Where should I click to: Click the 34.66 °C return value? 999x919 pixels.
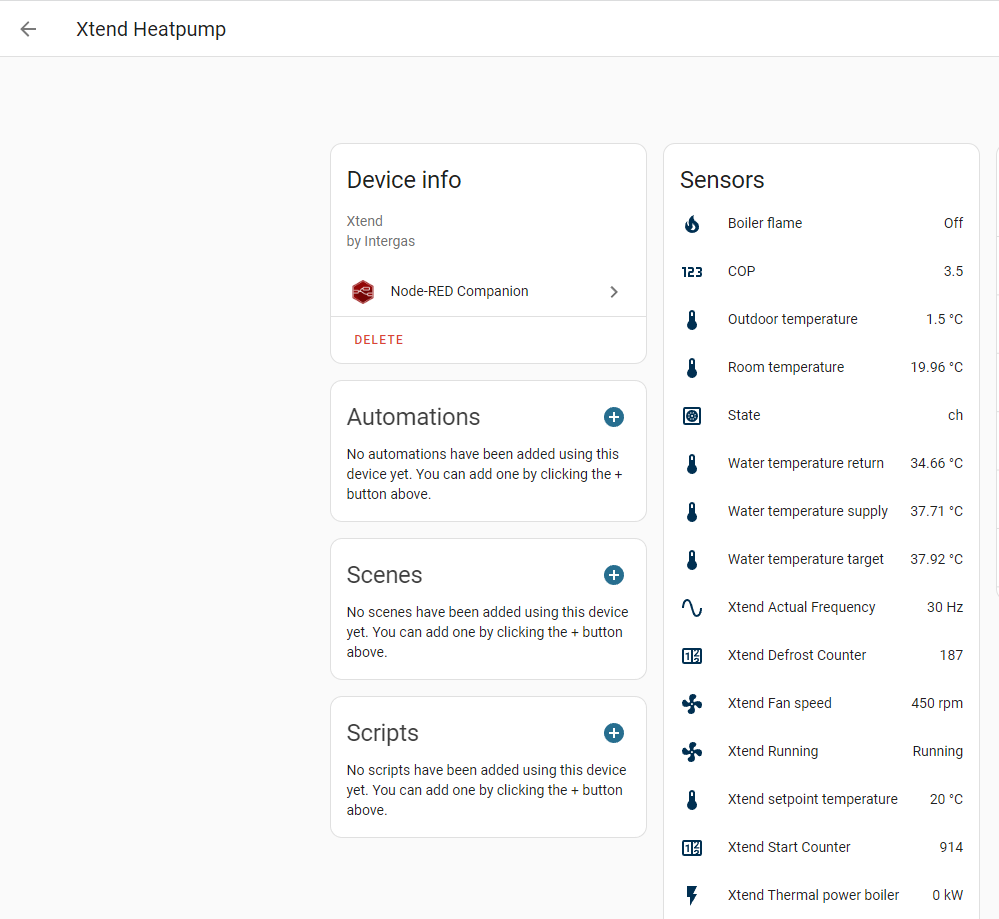click(x=937, y=463)
